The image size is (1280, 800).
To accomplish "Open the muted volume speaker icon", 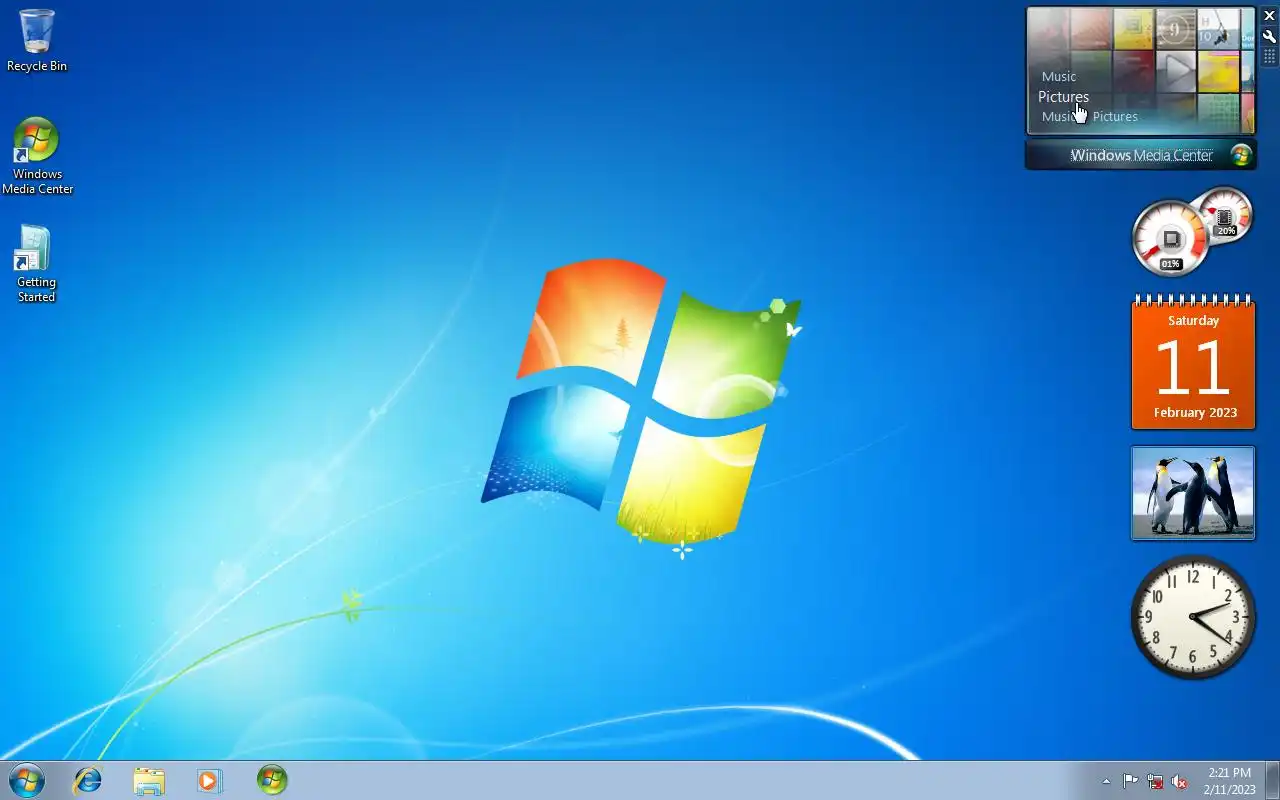I will coord(1179,781).
